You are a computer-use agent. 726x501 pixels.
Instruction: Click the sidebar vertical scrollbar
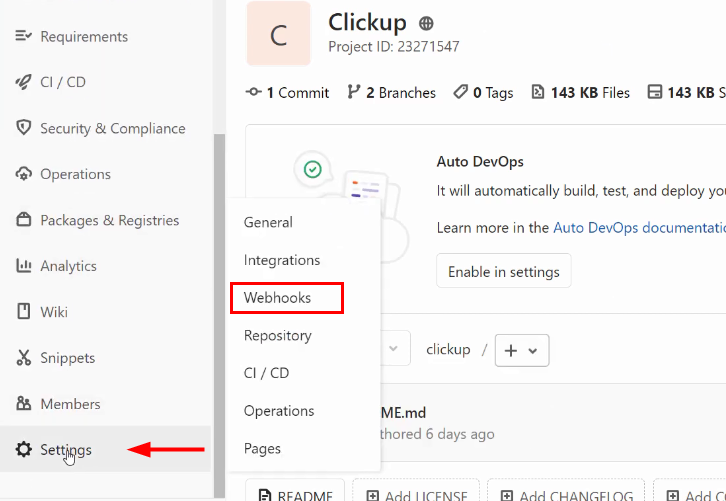pos(219,315)
